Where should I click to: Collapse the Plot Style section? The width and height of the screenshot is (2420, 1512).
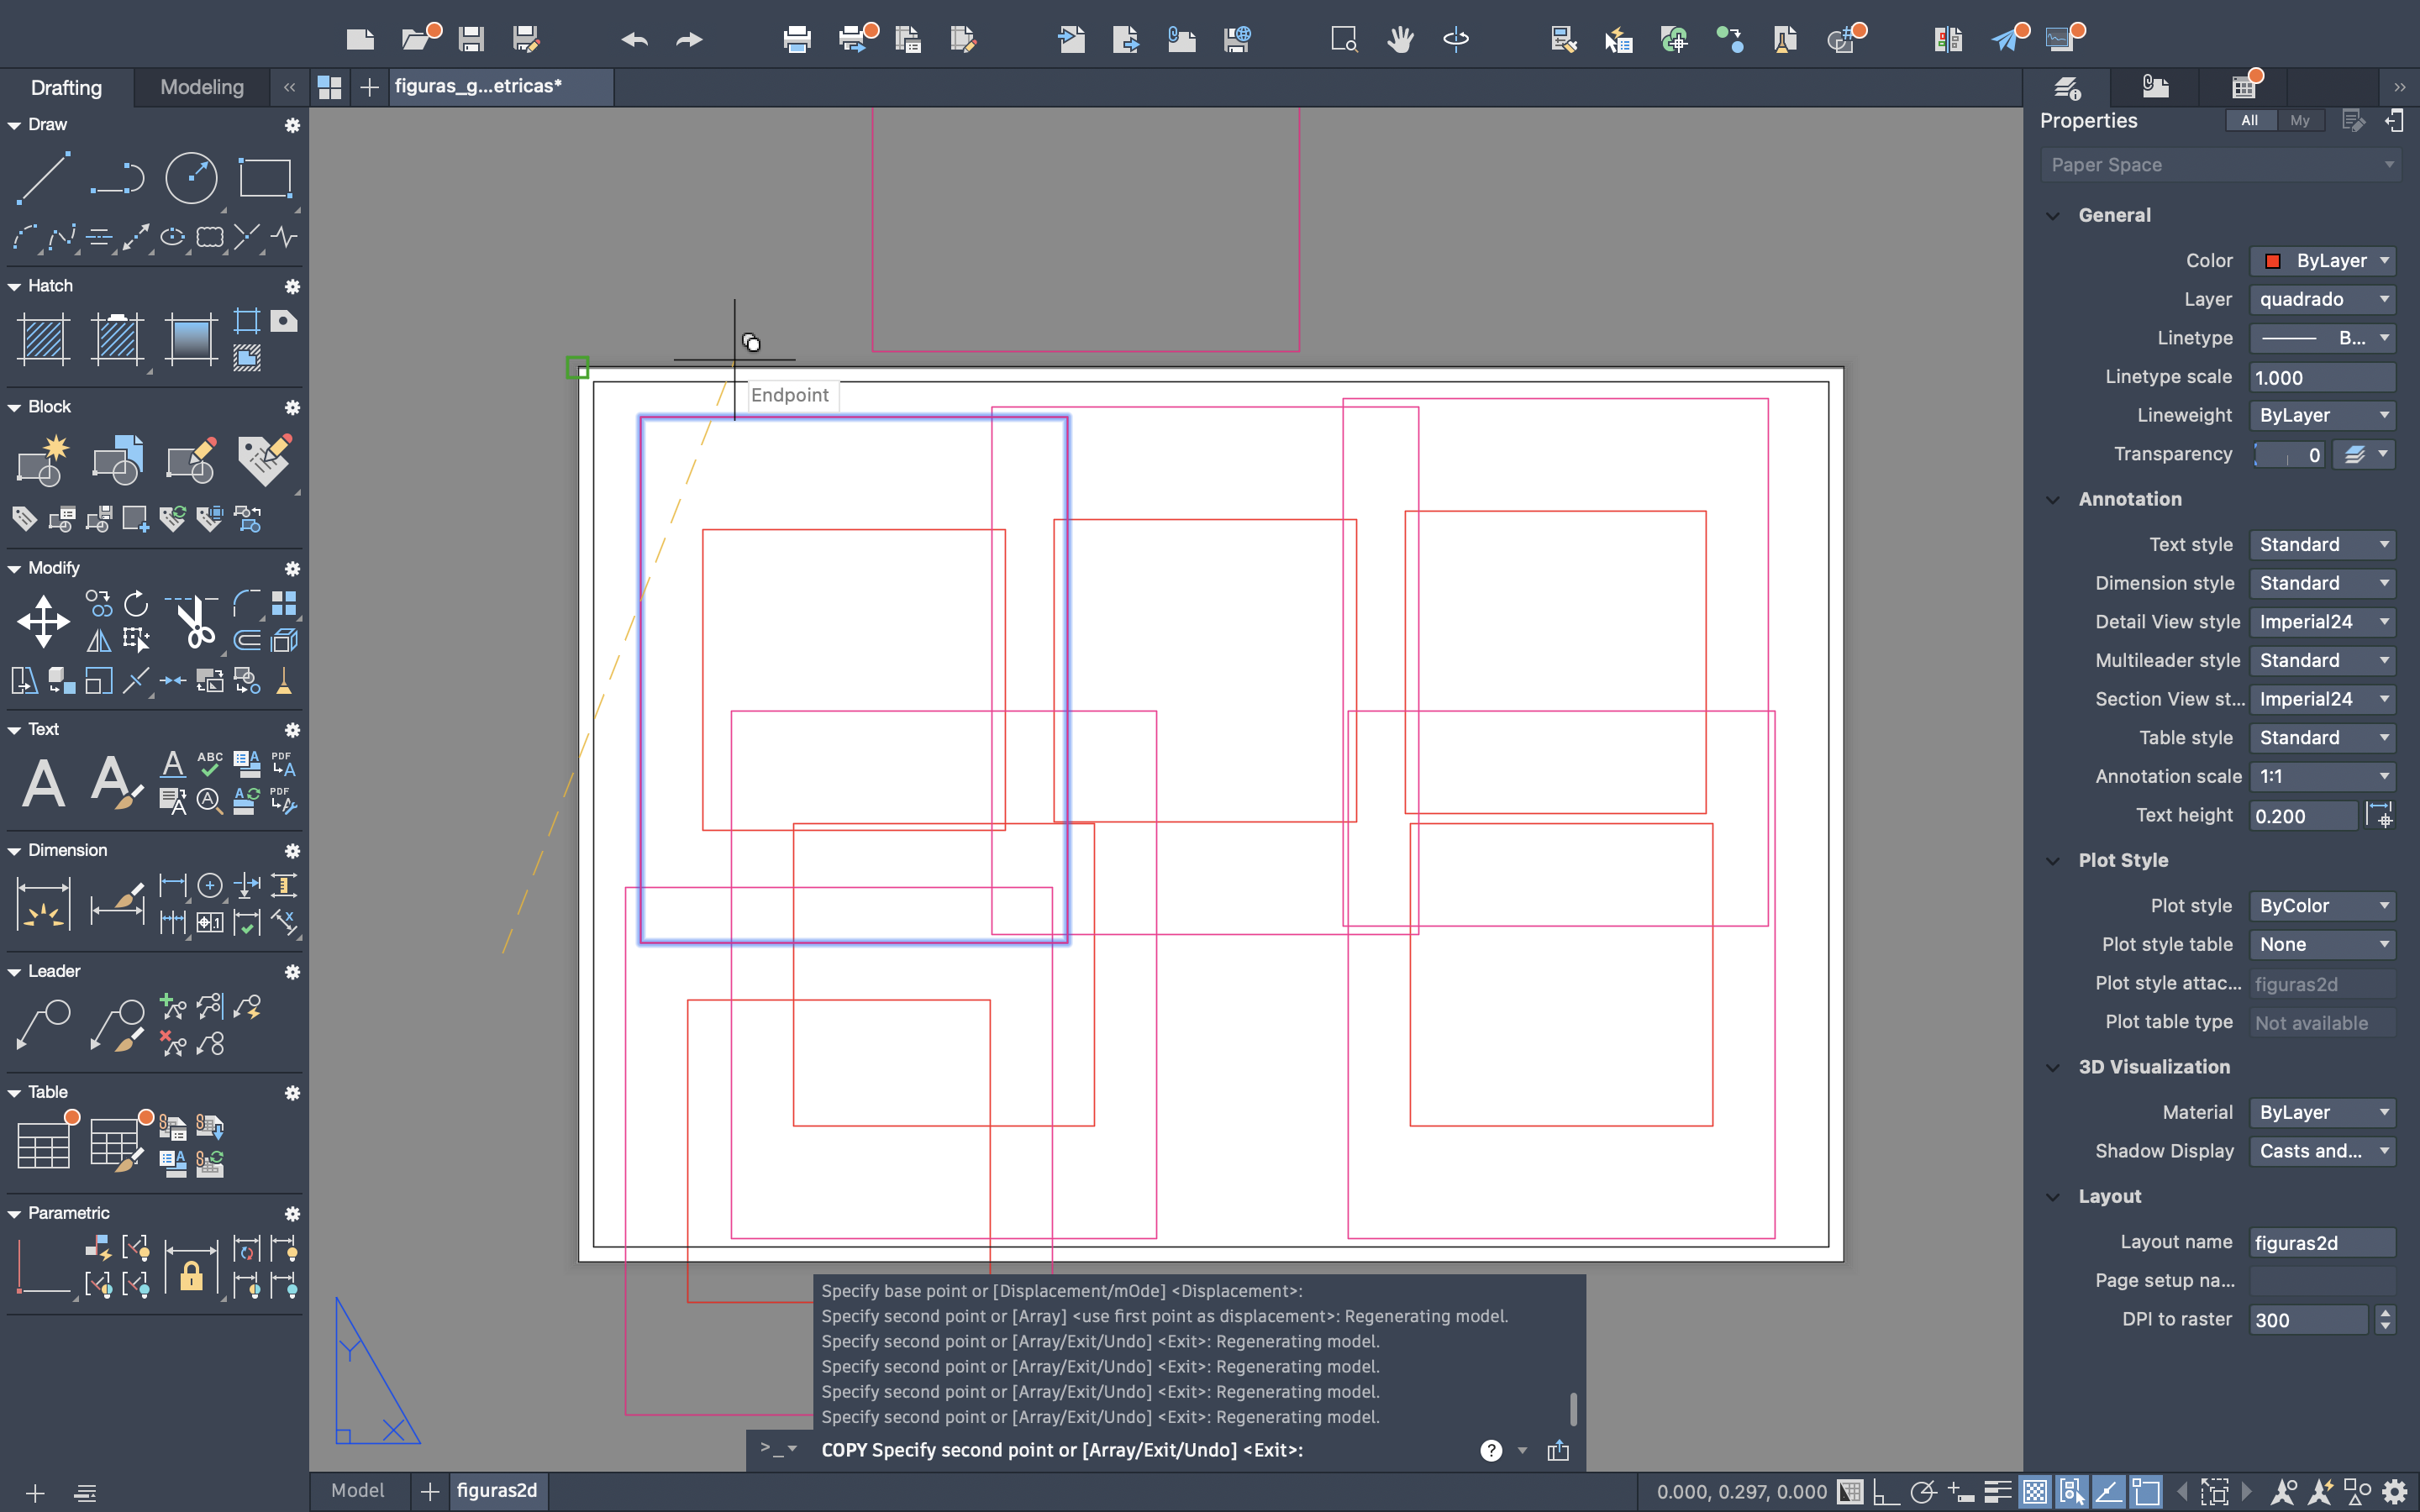pos(2053,860)
